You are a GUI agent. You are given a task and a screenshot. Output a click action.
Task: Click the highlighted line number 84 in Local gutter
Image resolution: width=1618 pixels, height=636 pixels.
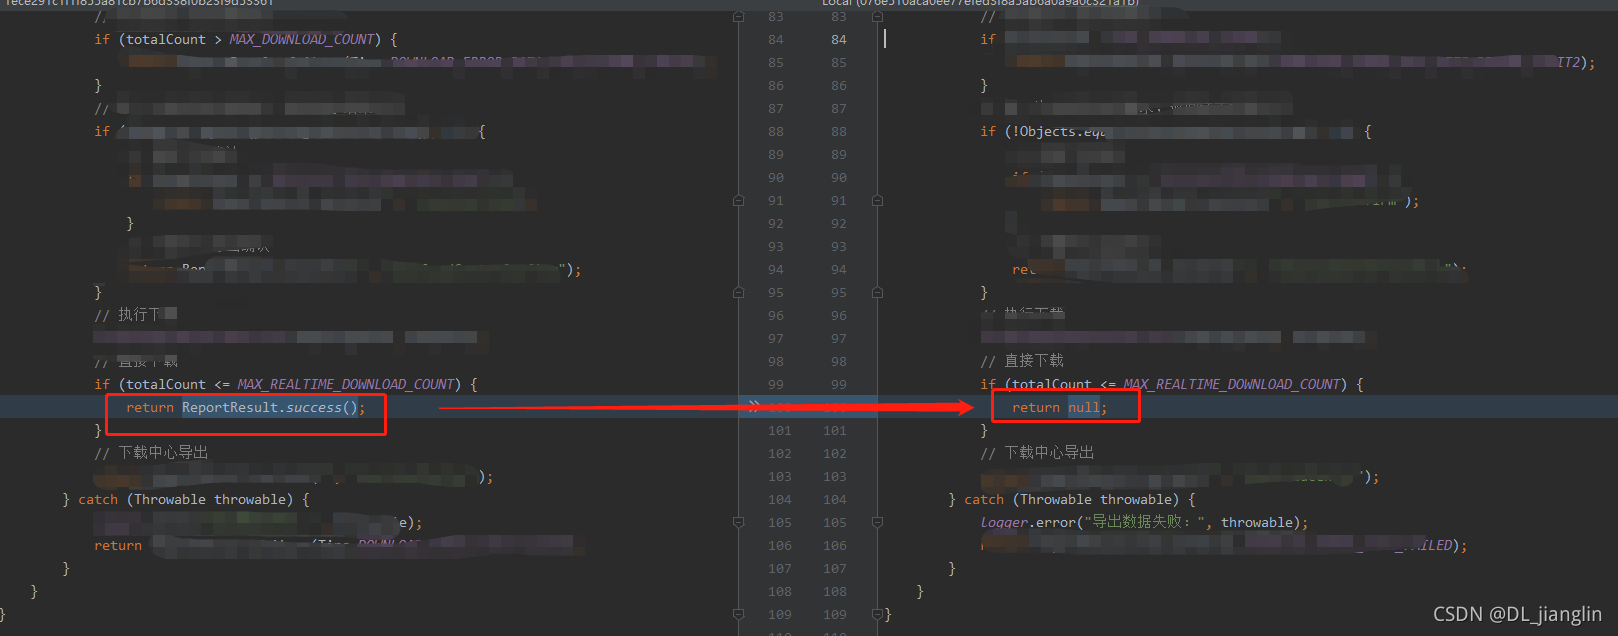(838, 40)
